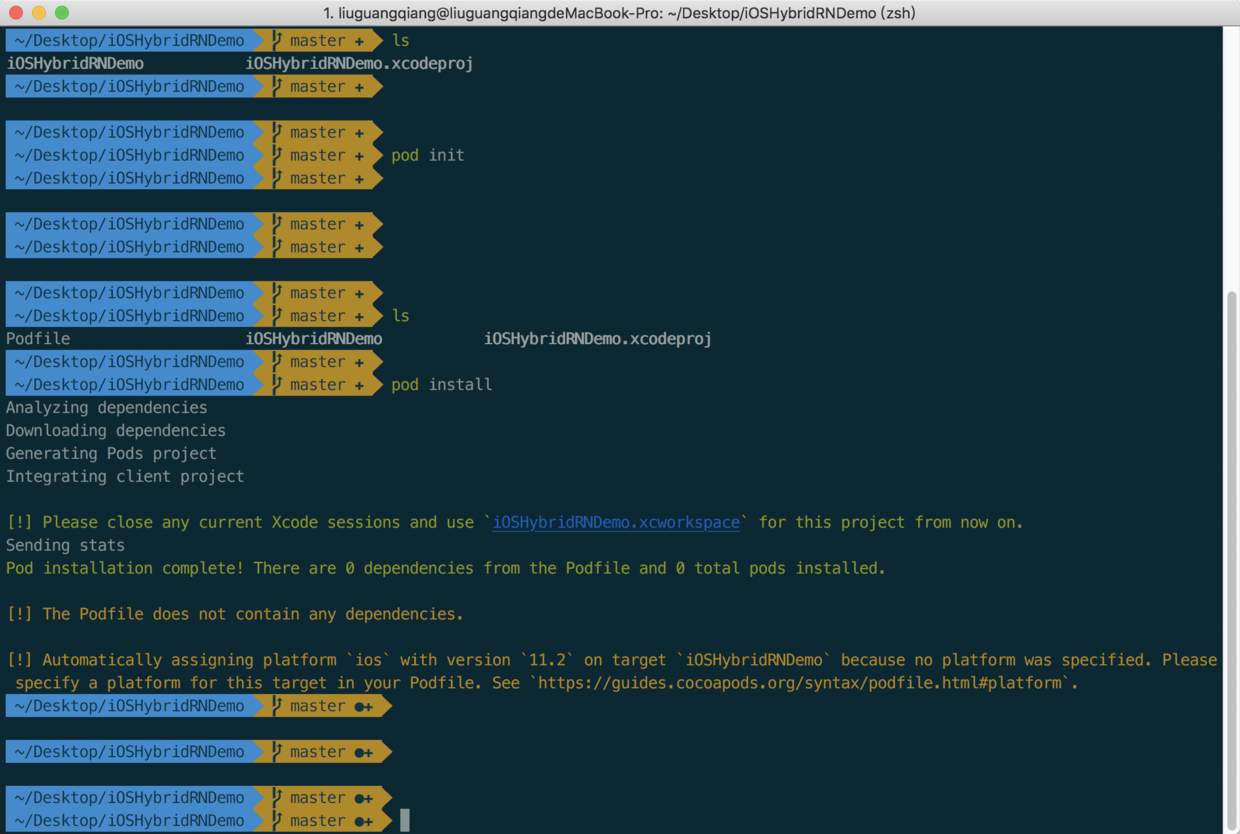Click the yellow minimize window button
This screenshot has height=834, width=1240.
[39, 13]
